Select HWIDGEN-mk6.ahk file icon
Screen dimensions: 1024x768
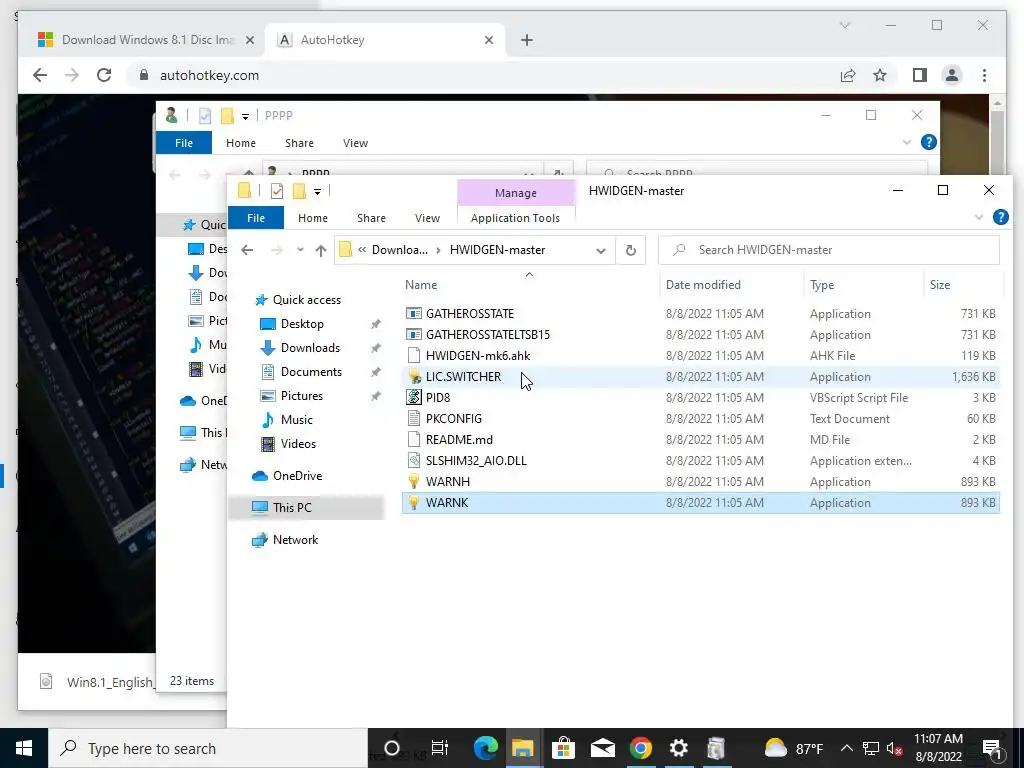(414, 356)
